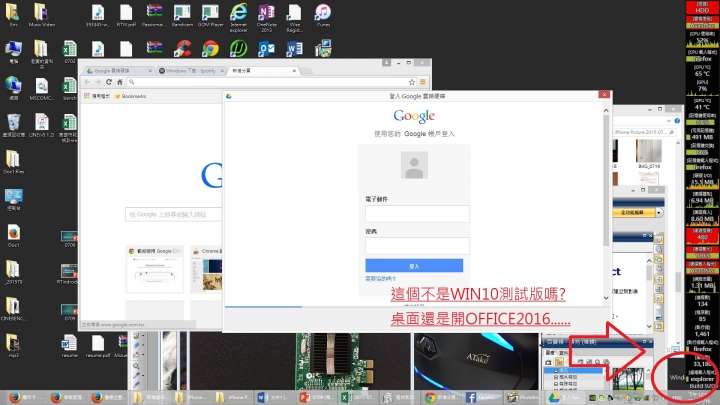The width and height of the screenshot is (720, 405).
Task: Switch to the Google 雲端硬碟 Chrome tab
Action: click(x=118, y=71)
